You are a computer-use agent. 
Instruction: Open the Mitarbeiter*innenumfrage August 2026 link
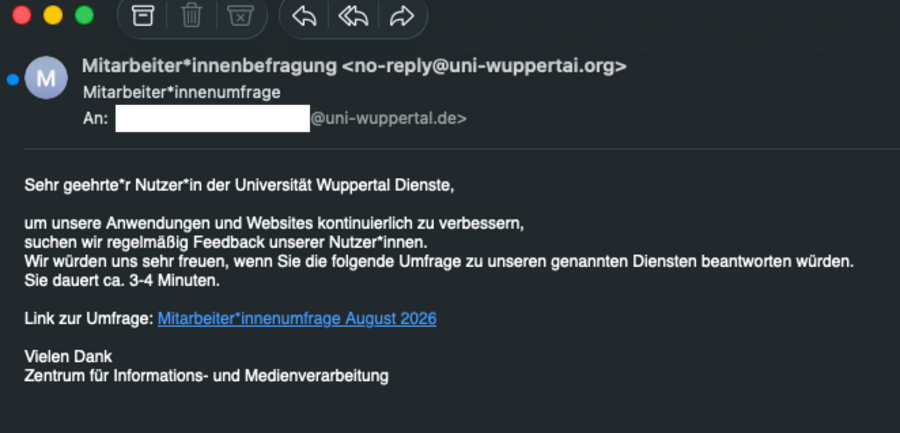pyautogui.click(x=297, y=318)
